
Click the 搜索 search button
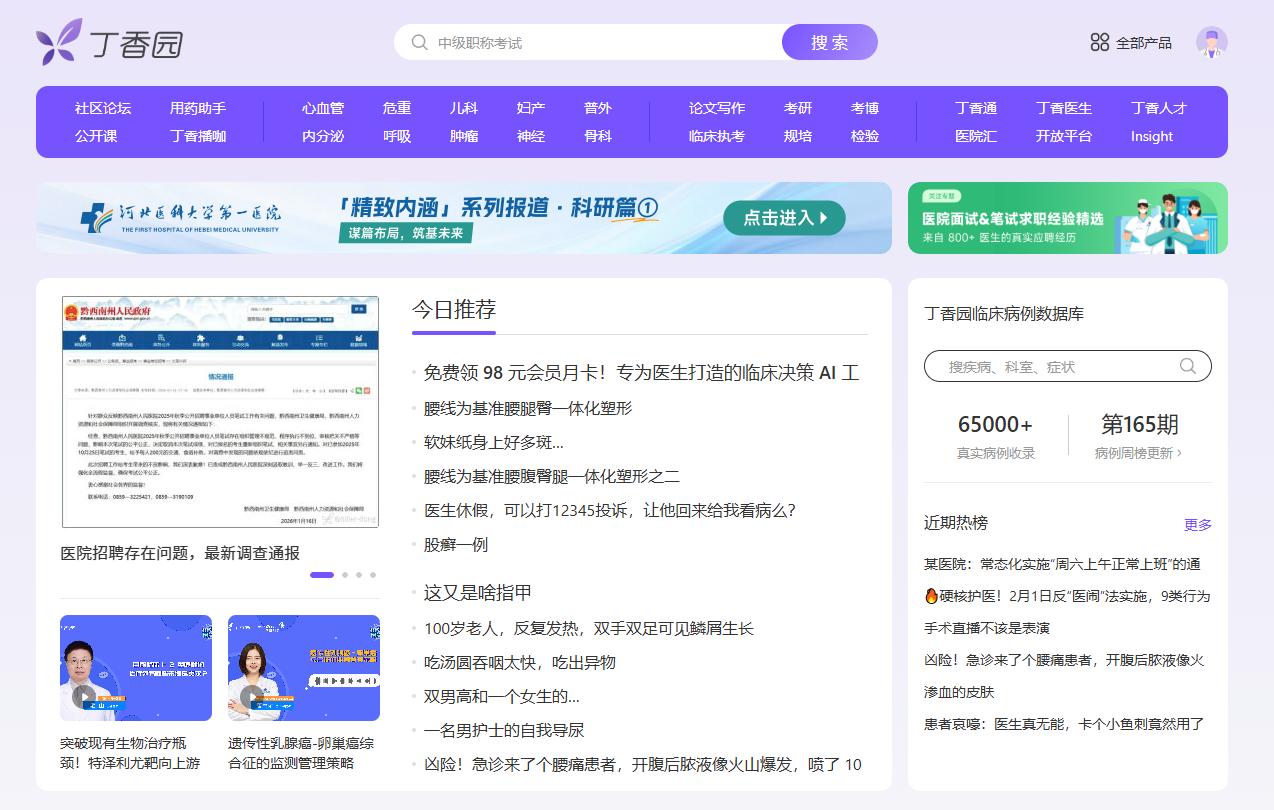point(829,42)
